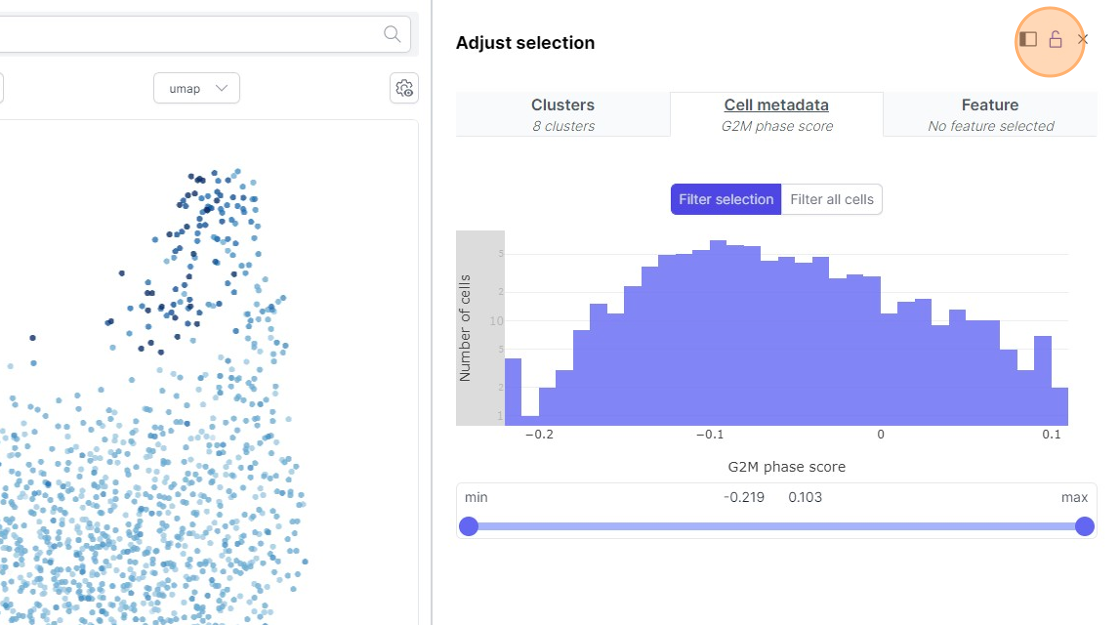Viewport: 1120px width, 625px height.
Task: Click the tallest histogram bar near -0.1
Action: (717, 330)
